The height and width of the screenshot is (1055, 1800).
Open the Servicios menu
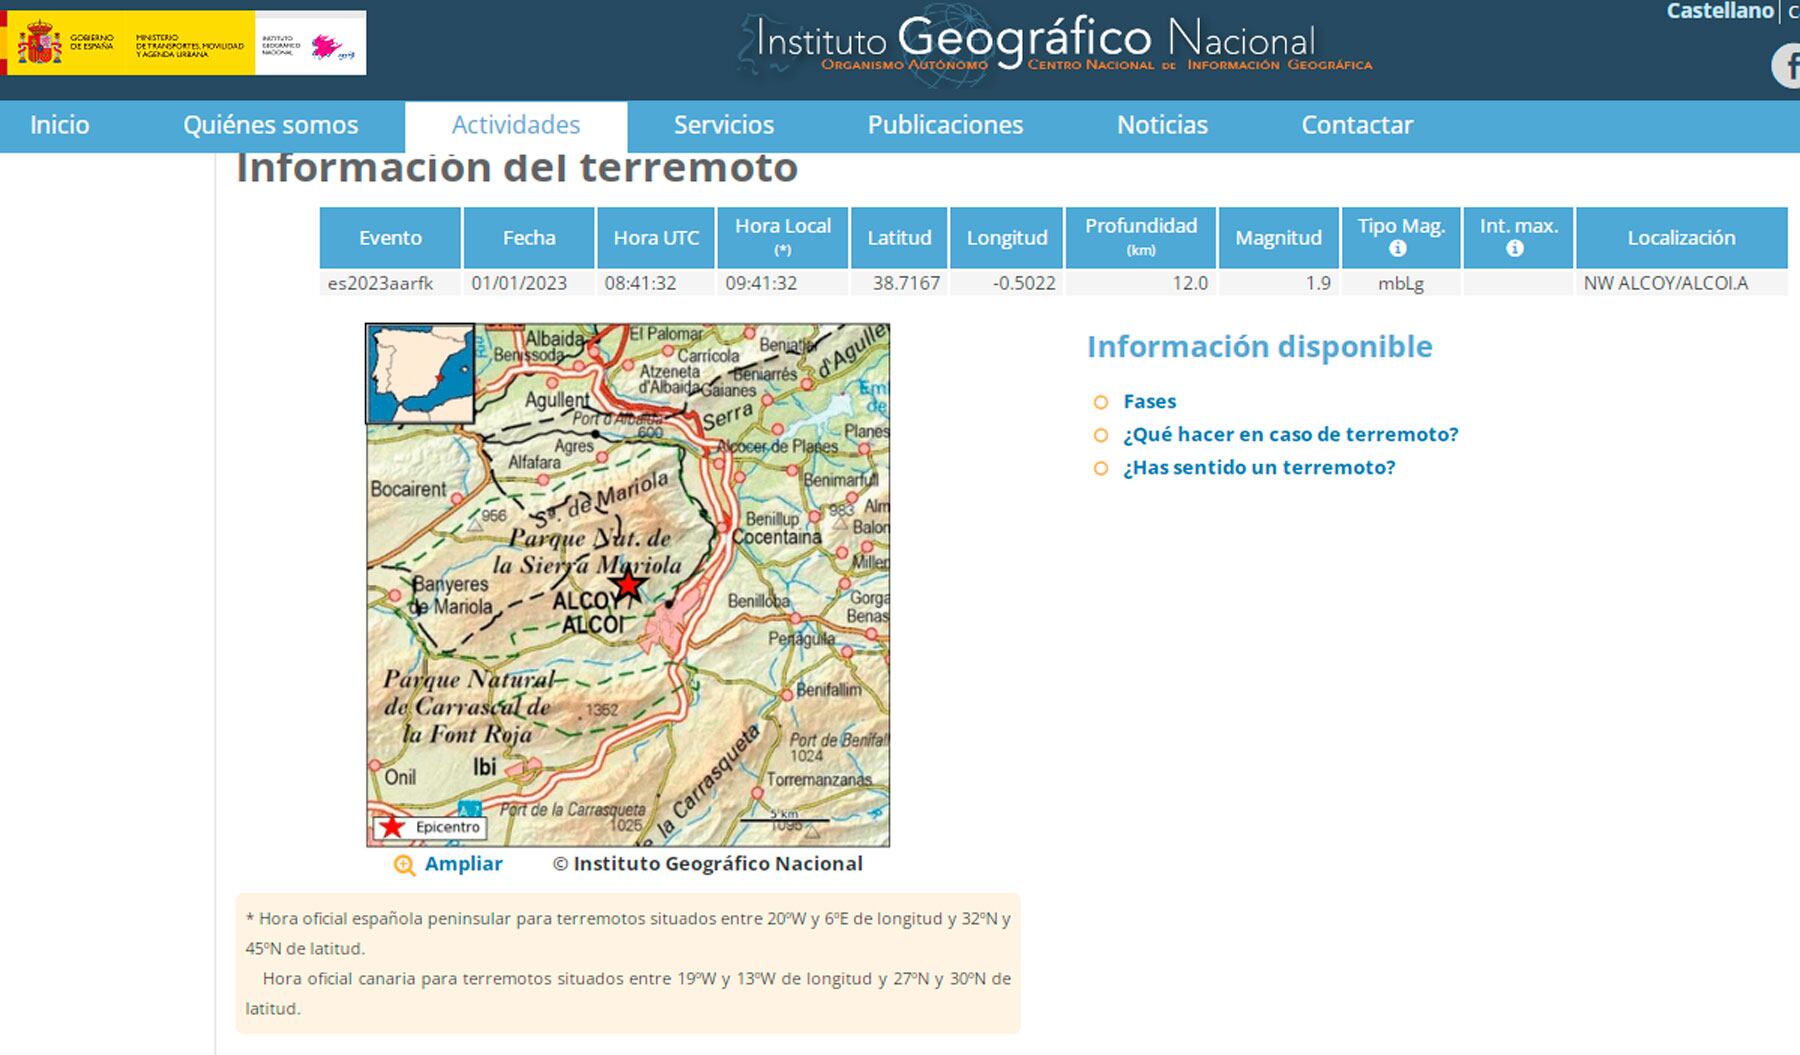[x=723, y=125]
